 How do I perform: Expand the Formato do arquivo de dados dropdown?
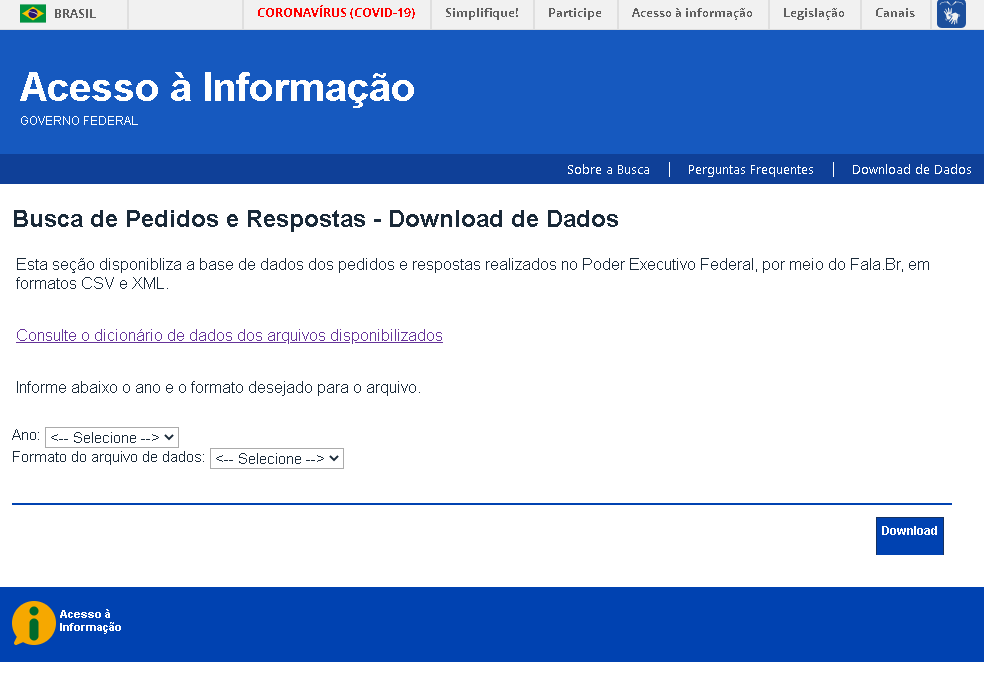point(277,459)
